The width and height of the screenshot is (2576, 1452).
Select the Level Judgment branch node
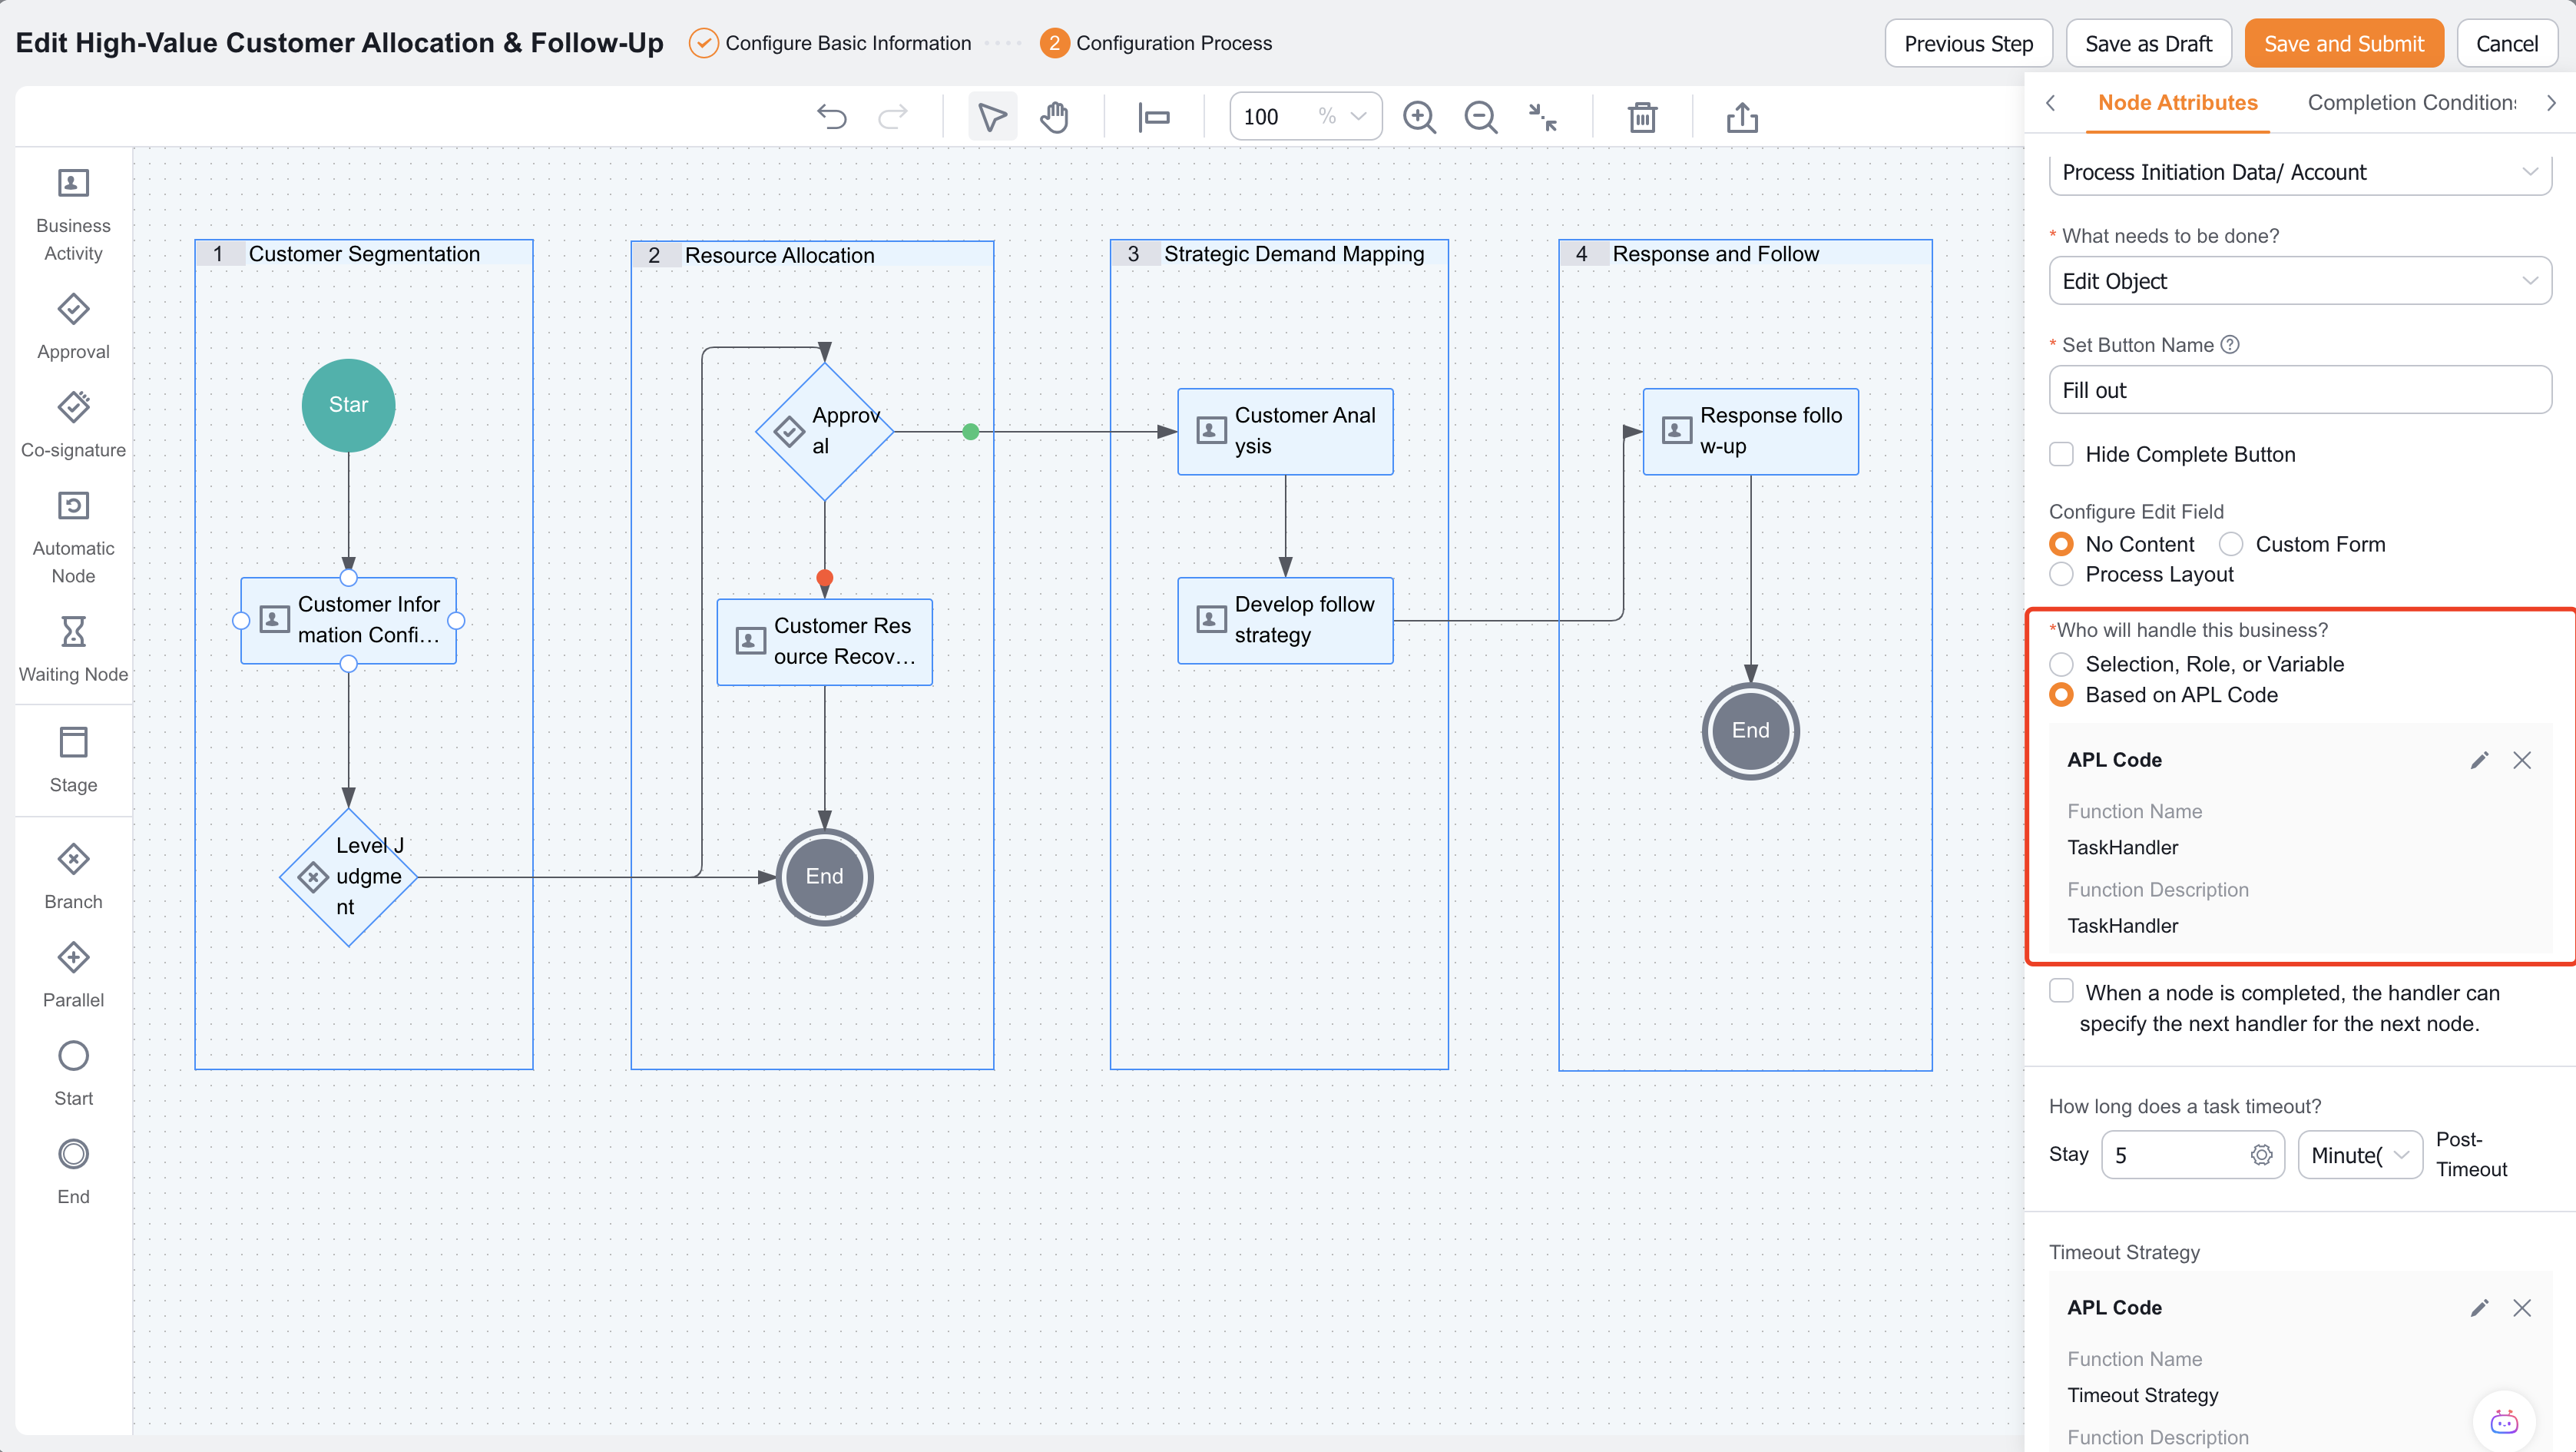coord(348,877)
